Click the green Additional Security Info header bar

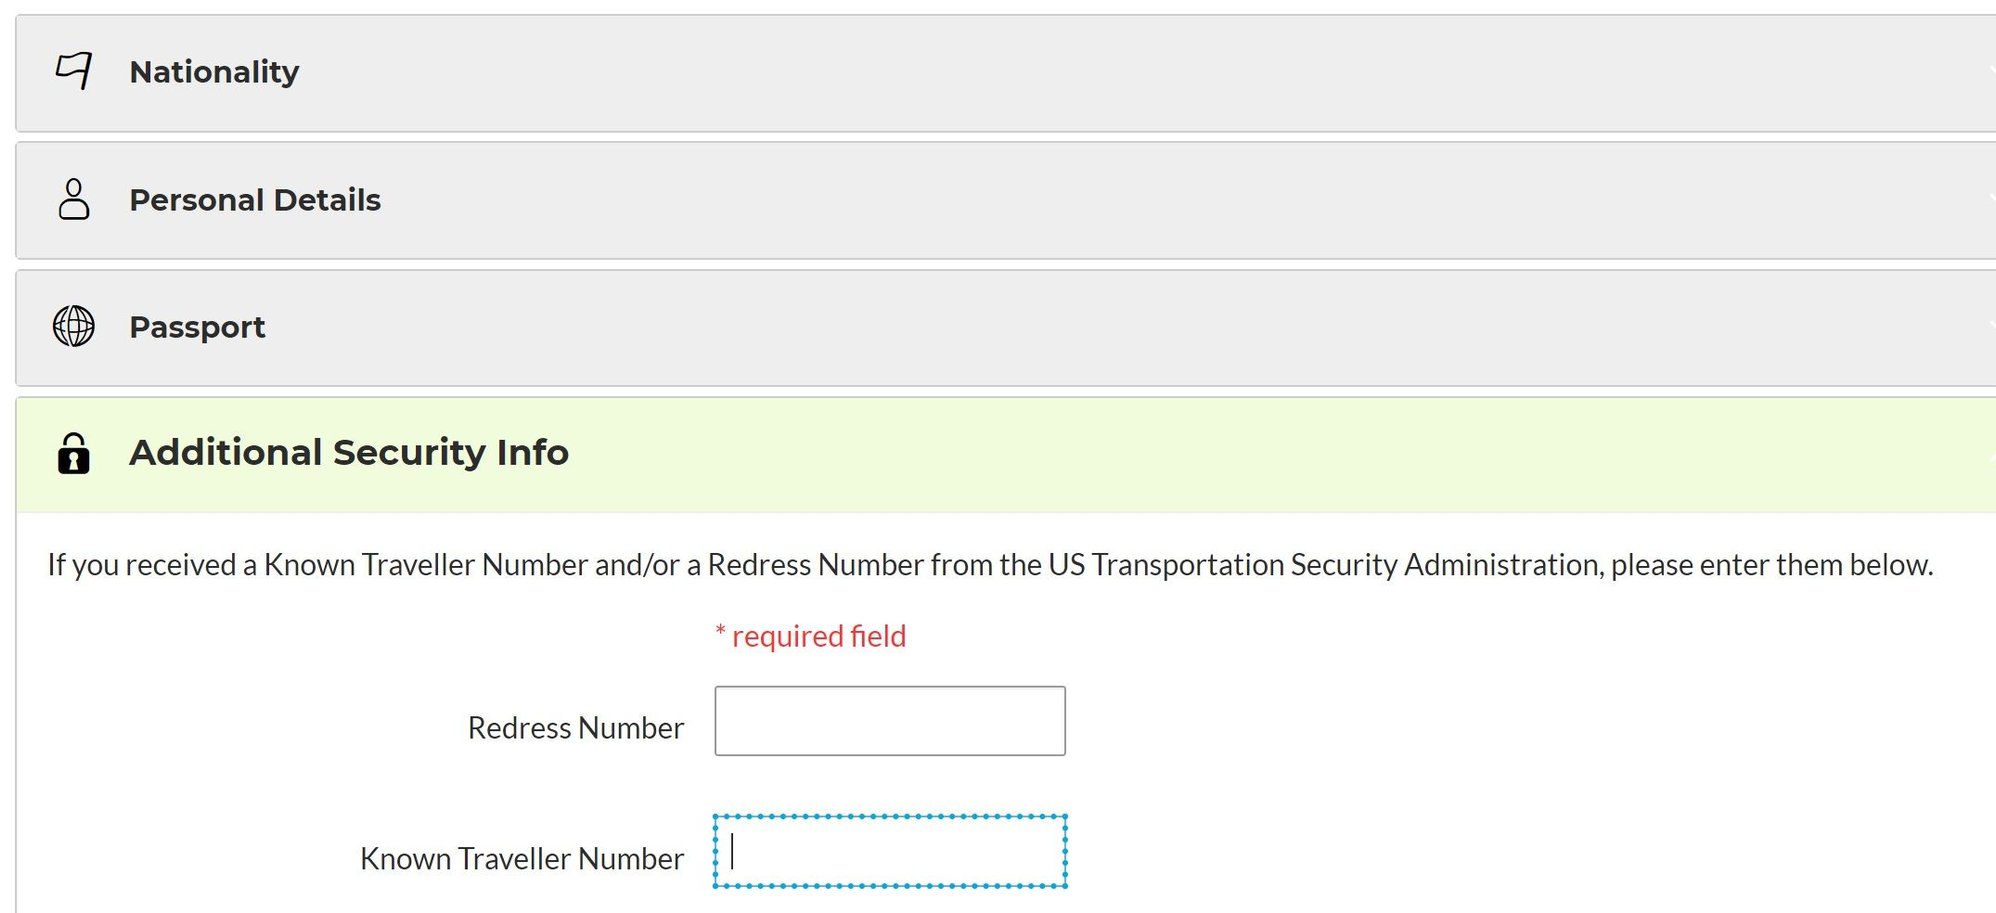1006,455
